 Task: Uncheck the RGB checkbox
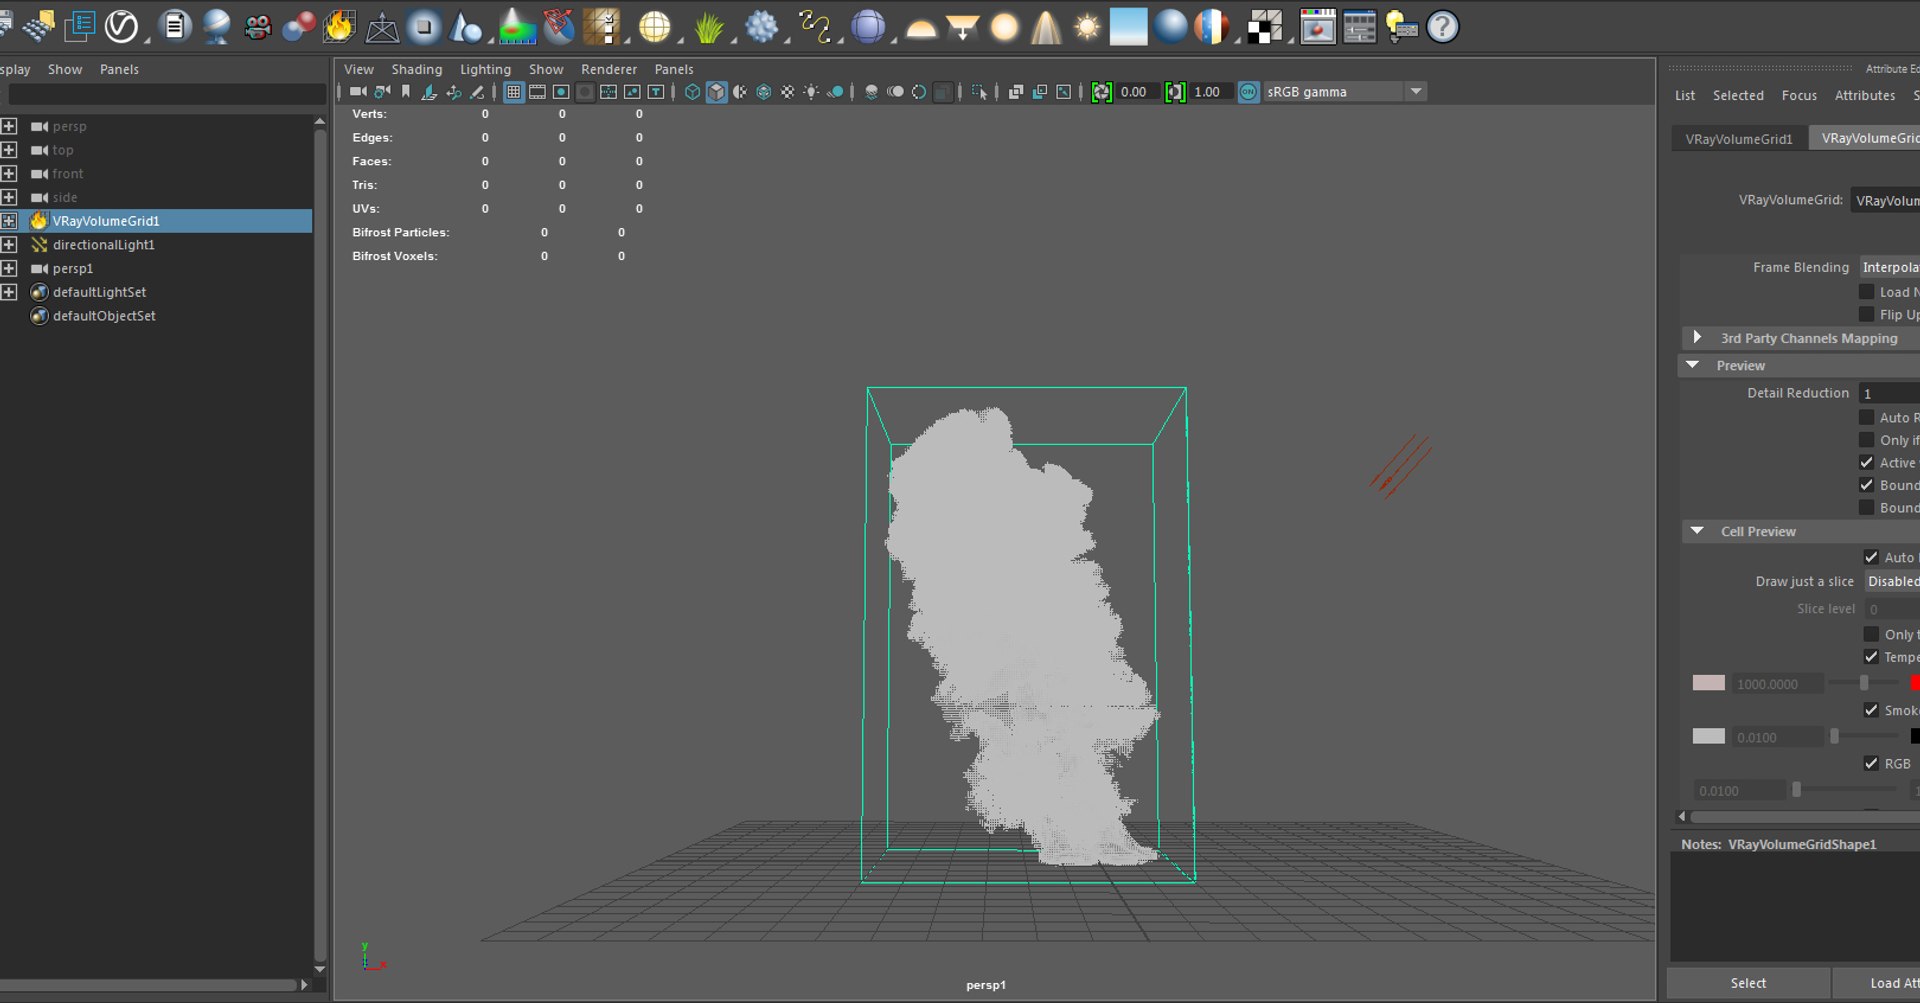click(1871, 763)
